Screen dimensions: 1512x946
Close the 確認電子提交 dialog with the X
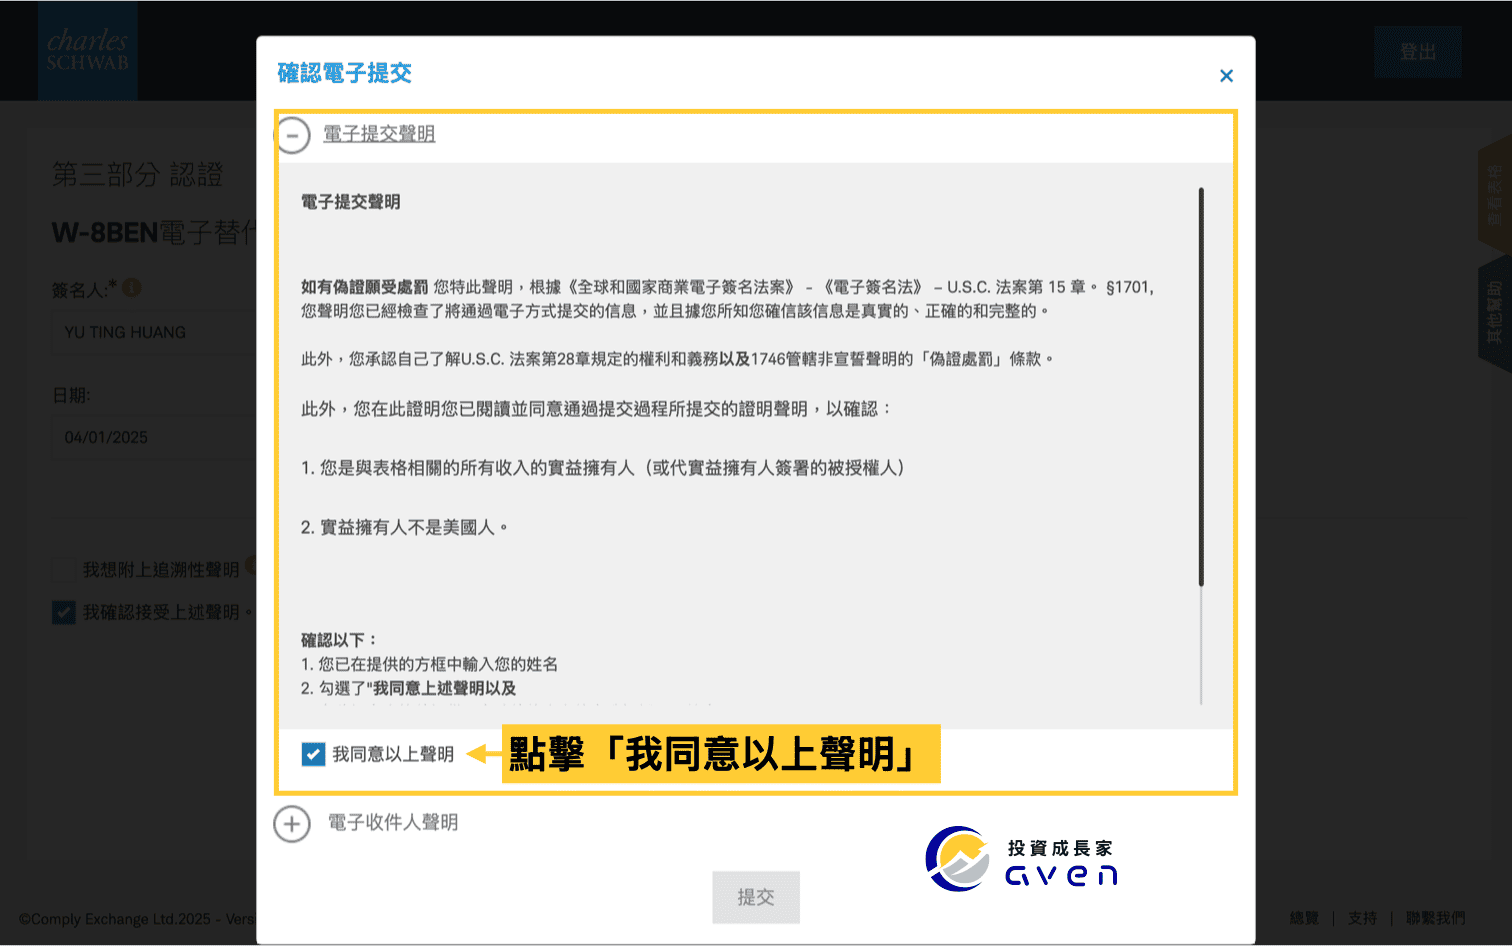[1226, 76]
